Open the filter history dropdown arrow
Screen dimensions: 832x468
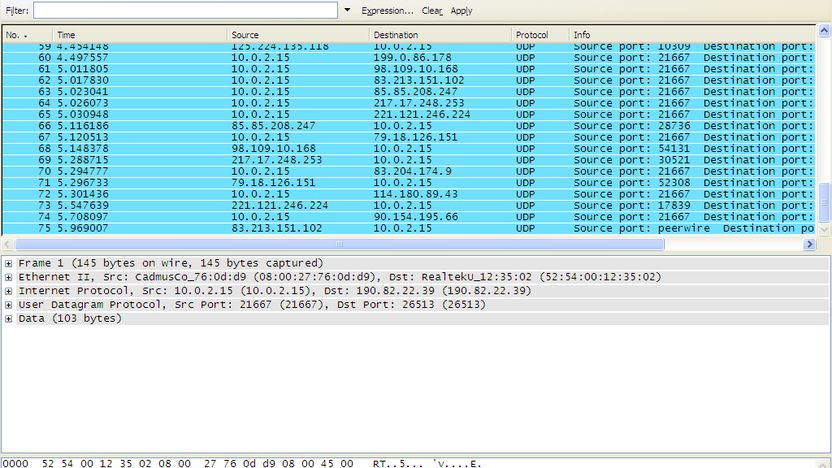tap(347, 10)
